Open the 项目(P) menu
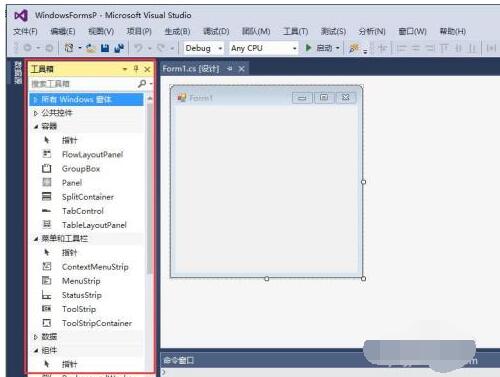The height and width of the screenshot is (377, 500). point(139,31)
